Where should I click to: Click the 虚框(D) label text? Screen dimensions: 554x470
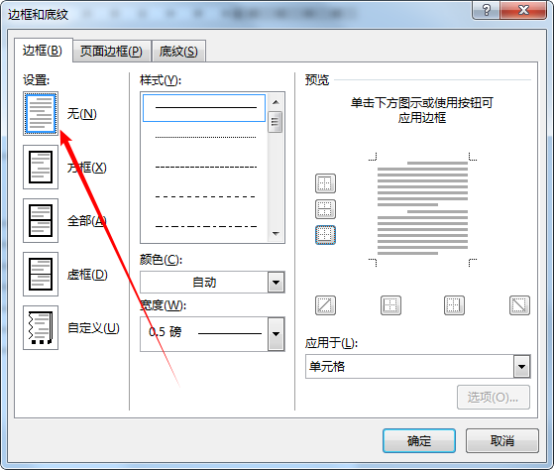(x=87, y=275)
